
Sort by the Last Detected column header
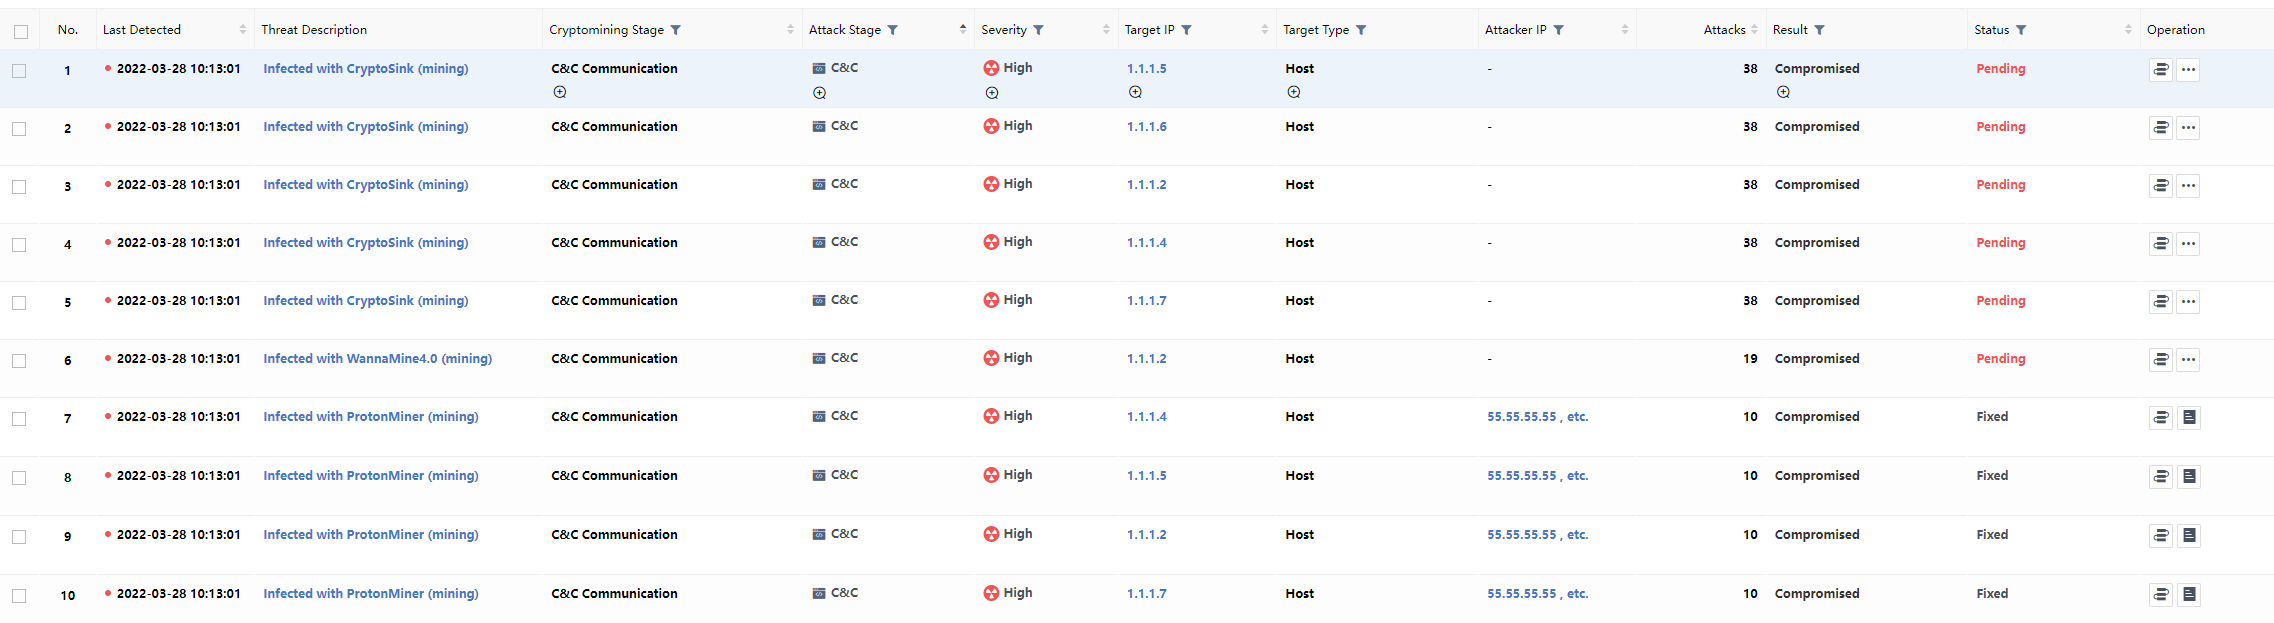click(242, 30)
